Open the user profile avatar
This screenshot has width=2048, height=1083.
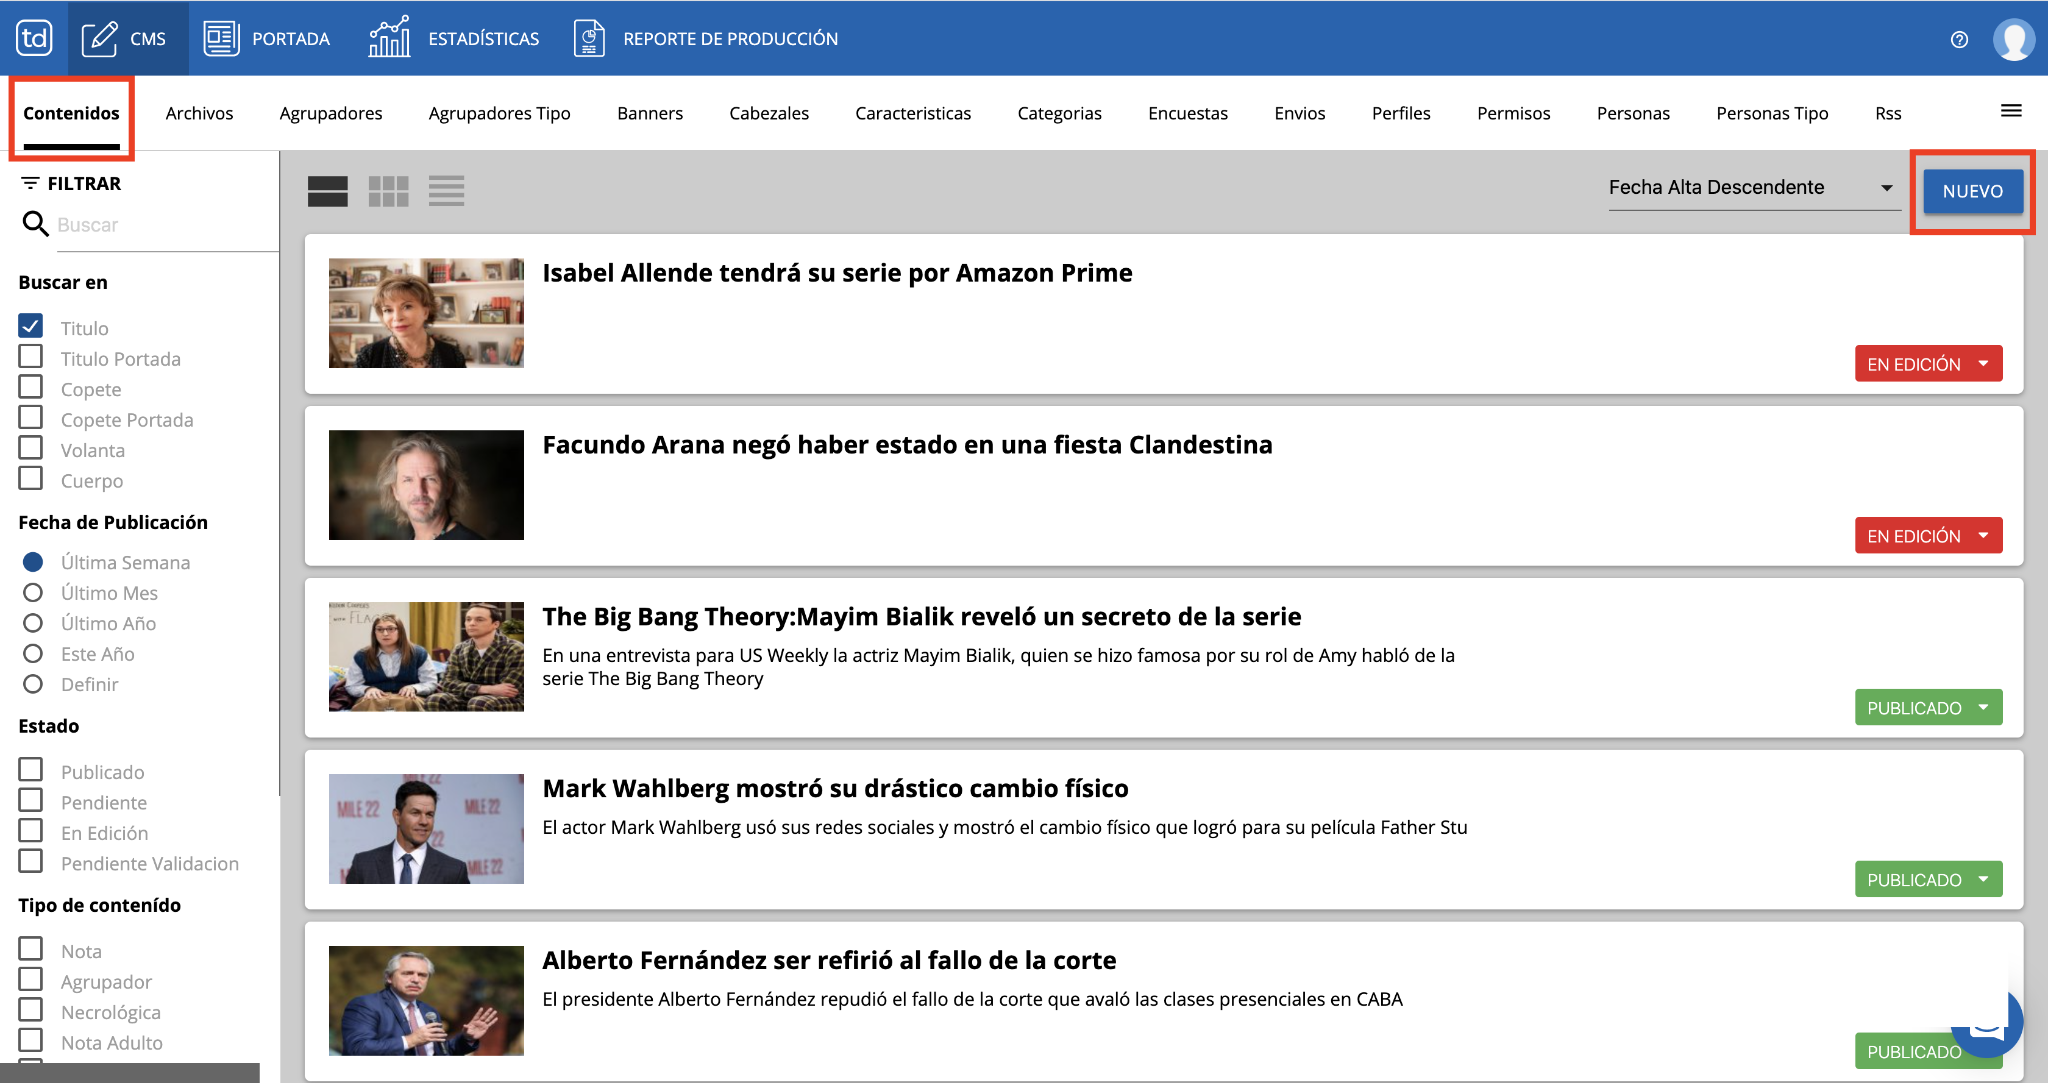(x=2013, y=39)
